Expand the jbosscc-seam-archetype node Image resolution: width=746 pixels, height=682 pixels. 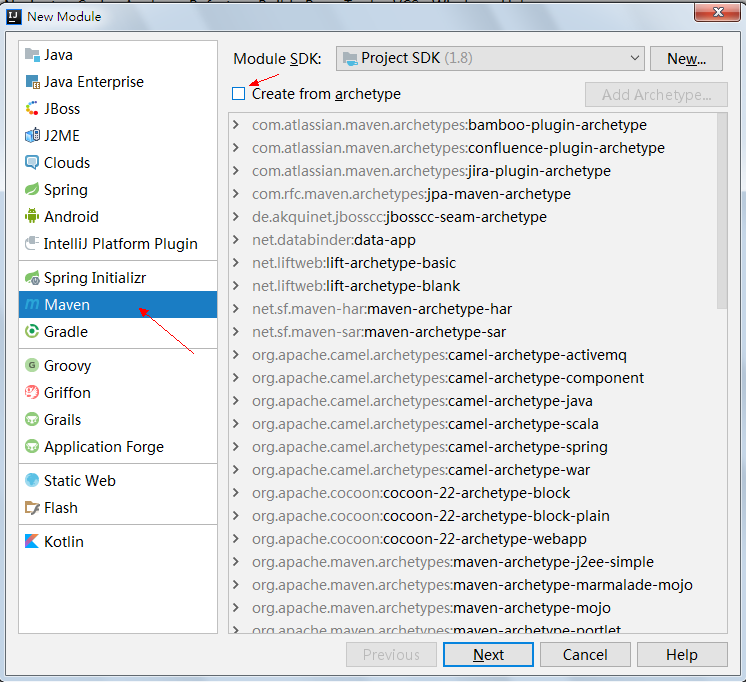[x=236, y=217]
